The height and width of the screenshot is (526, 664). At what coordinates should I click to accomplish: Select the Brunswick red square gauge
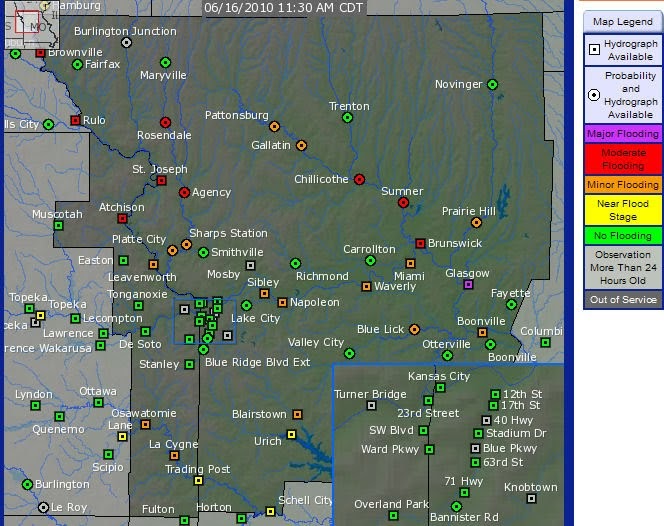(x=420, y=244)
